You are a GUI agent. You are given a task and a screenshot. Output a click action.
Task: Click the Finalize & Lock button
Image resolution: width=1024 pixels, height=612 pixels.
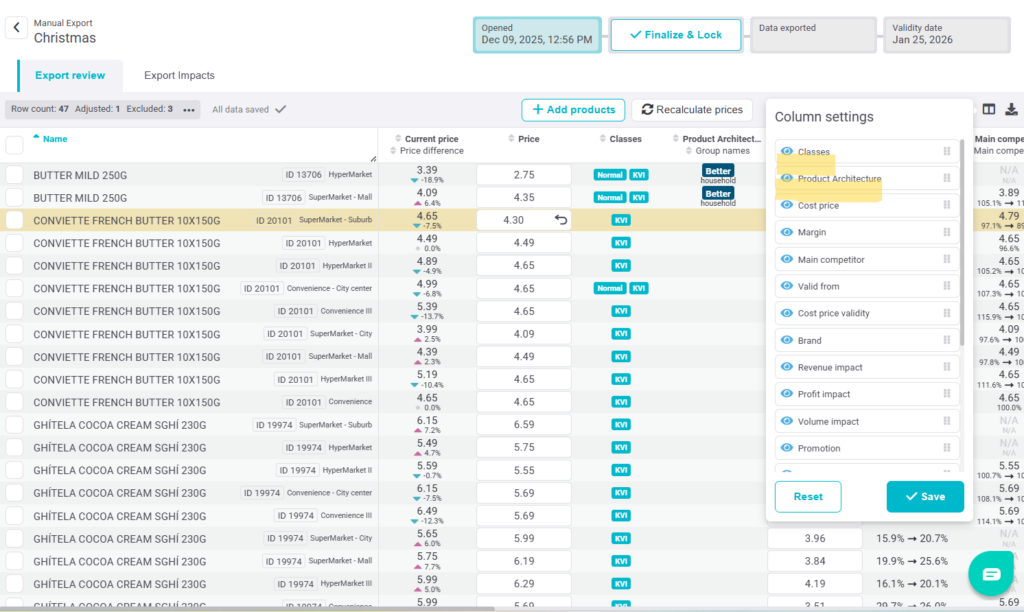click(x=676, y=35)
